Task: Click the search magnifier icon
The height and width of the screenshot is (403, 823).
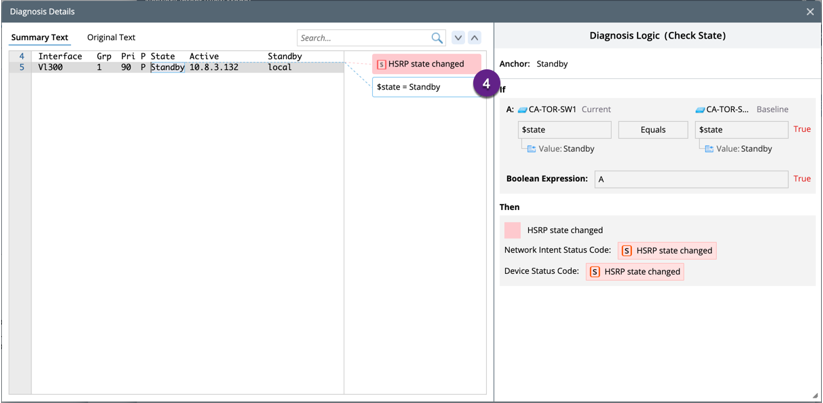Action: (x=437, y=38)
